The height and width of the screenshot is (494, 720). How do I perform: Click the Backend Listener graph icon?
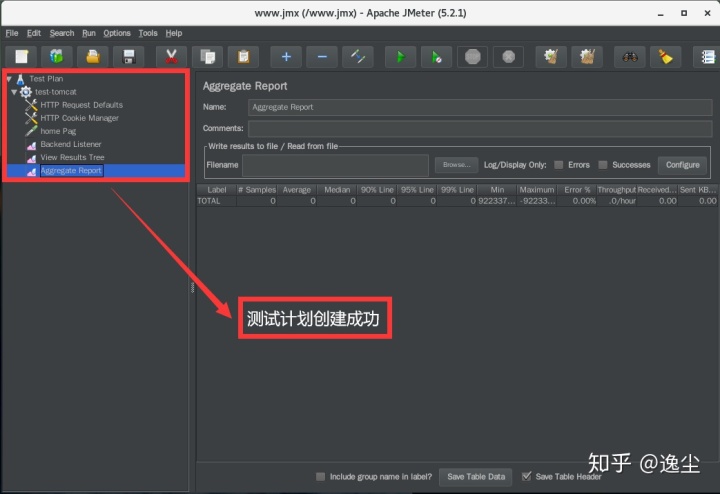point(31,146)
